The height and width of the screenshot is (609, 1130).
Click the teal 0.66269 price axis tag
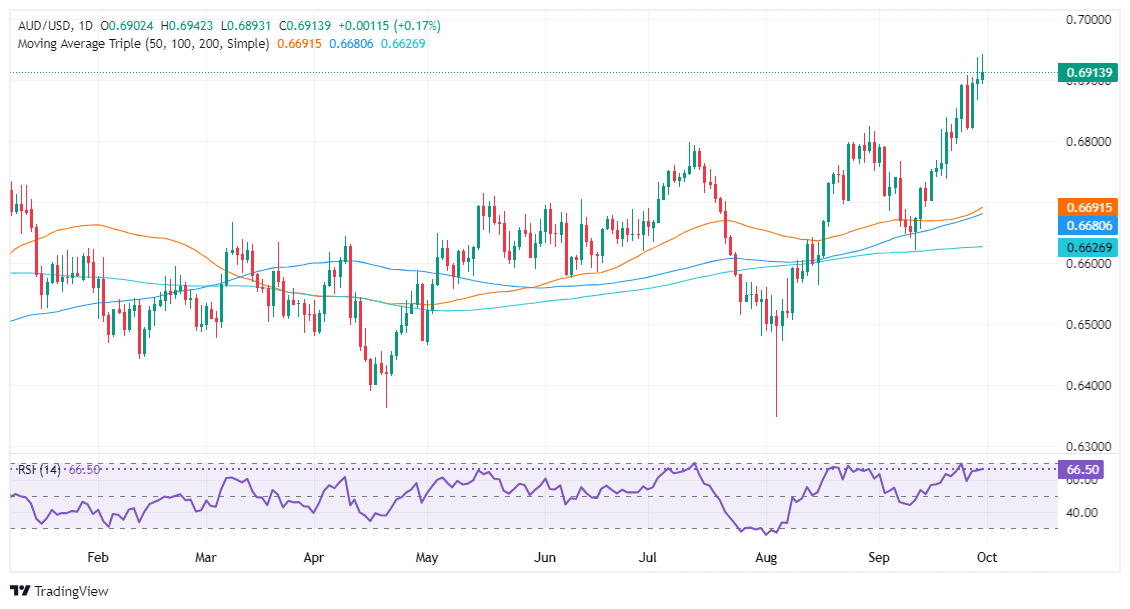tap(1088, 246)
